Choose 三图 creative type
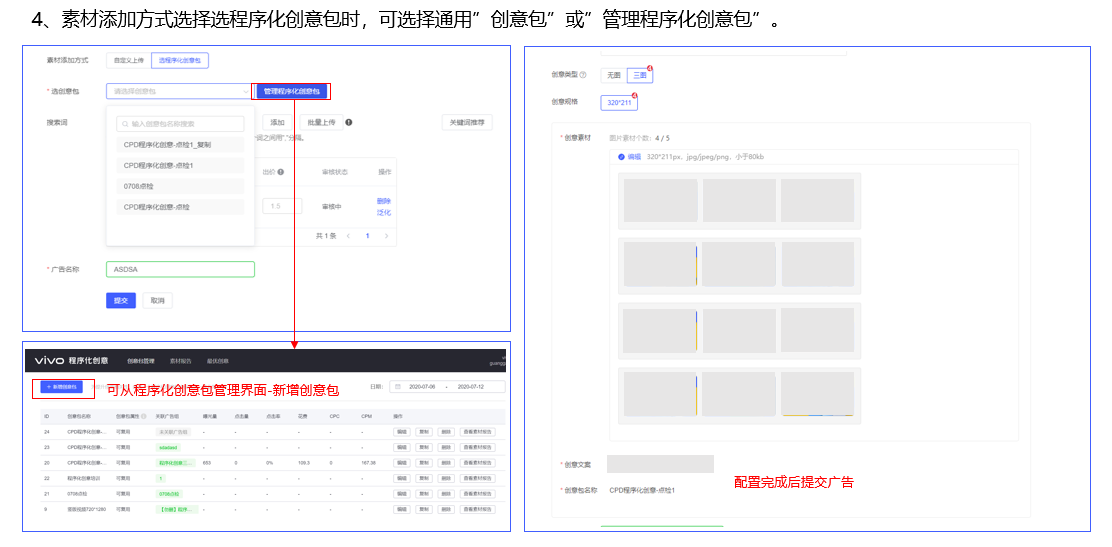This screenshot has width=1112, height=547. click(640, 75)
